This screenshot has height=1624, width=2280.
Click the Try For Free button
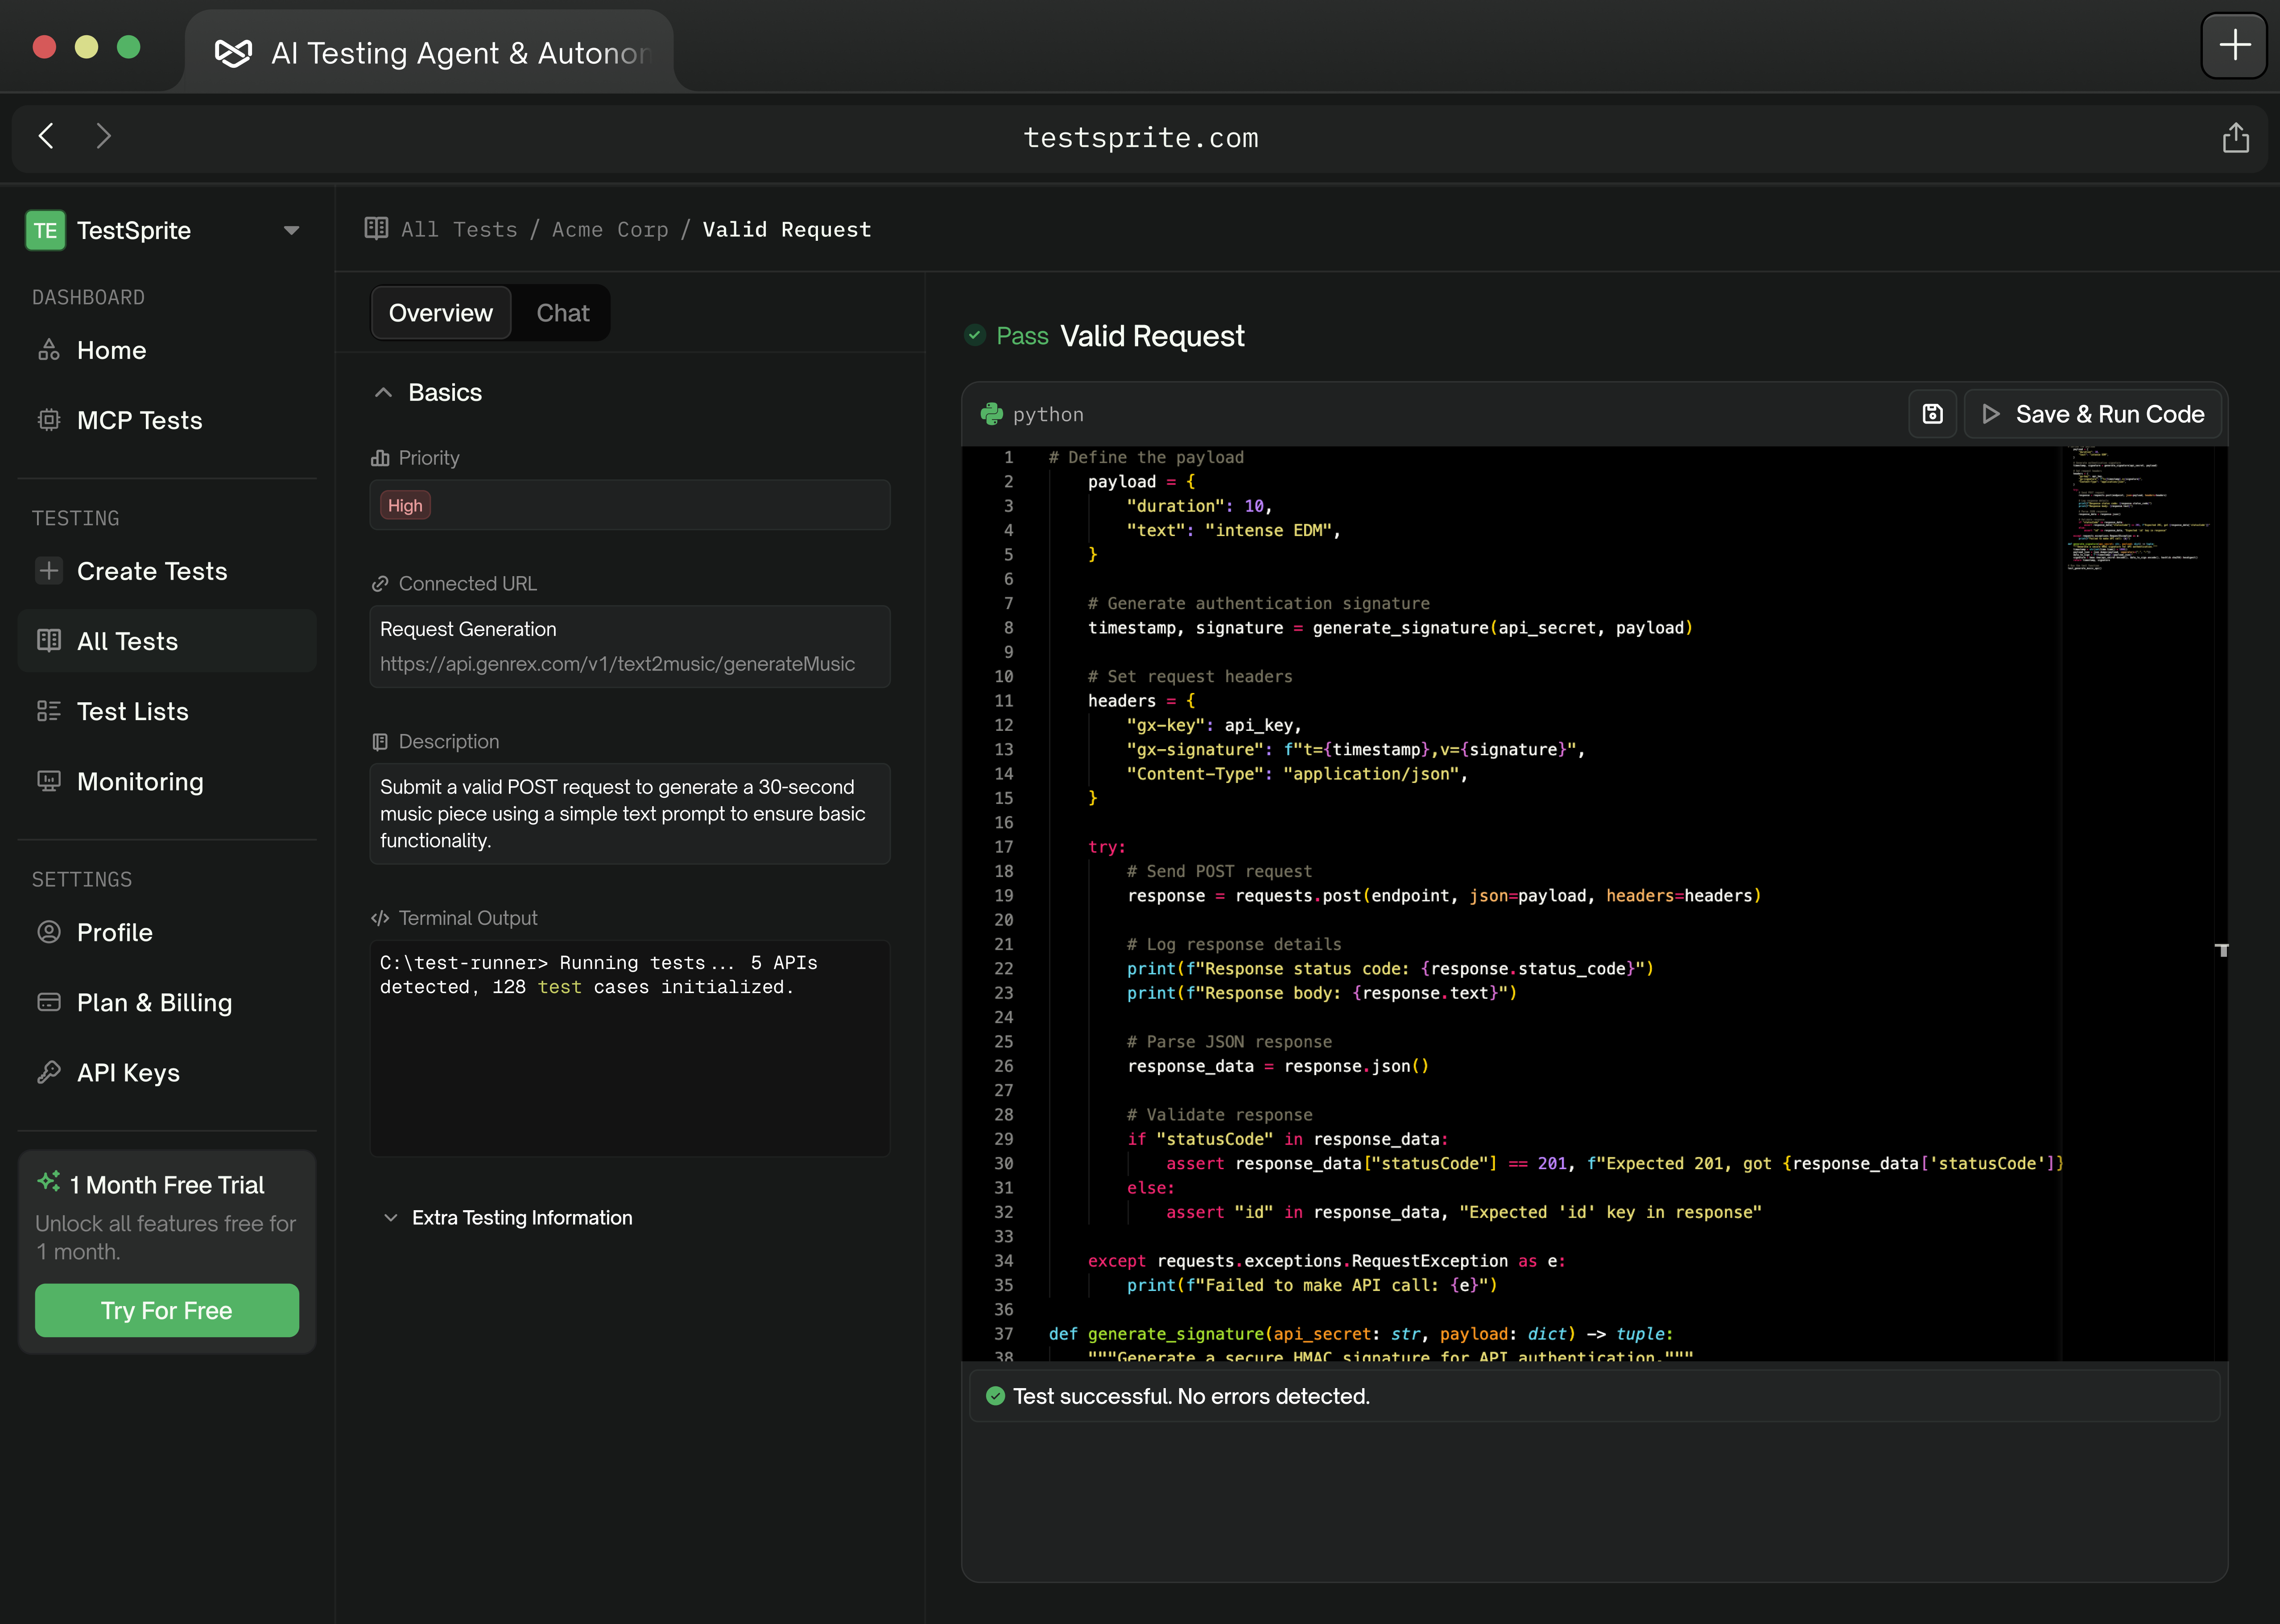167,1310
